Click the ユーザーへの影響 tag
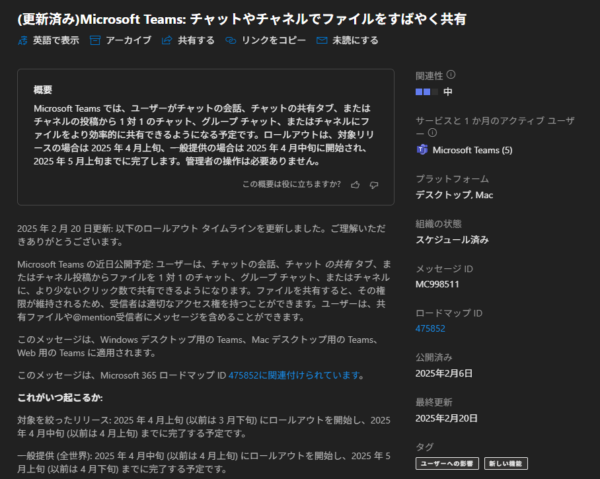The width and height of the screenshot is (600, 479). point(447,464)
